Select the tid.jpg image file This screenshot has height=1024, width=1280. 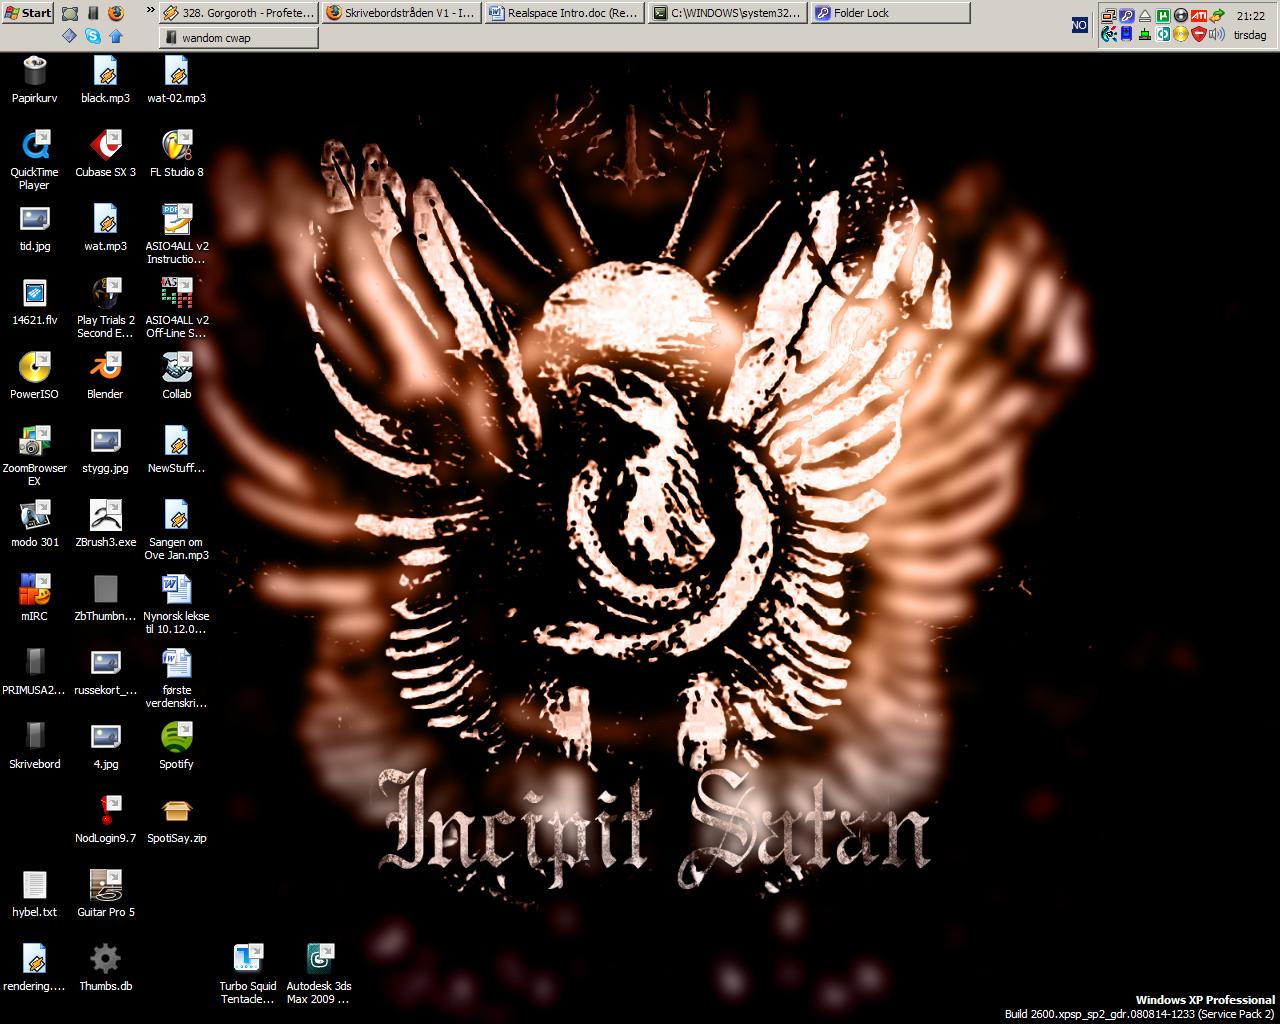(x=35, y=228)
